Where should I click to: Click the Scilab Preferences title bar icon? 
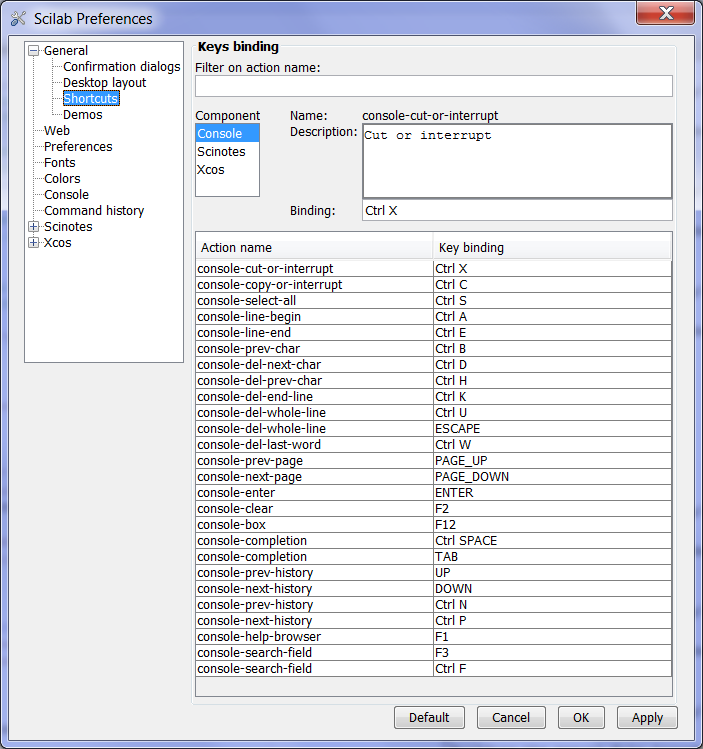(17, 18)
